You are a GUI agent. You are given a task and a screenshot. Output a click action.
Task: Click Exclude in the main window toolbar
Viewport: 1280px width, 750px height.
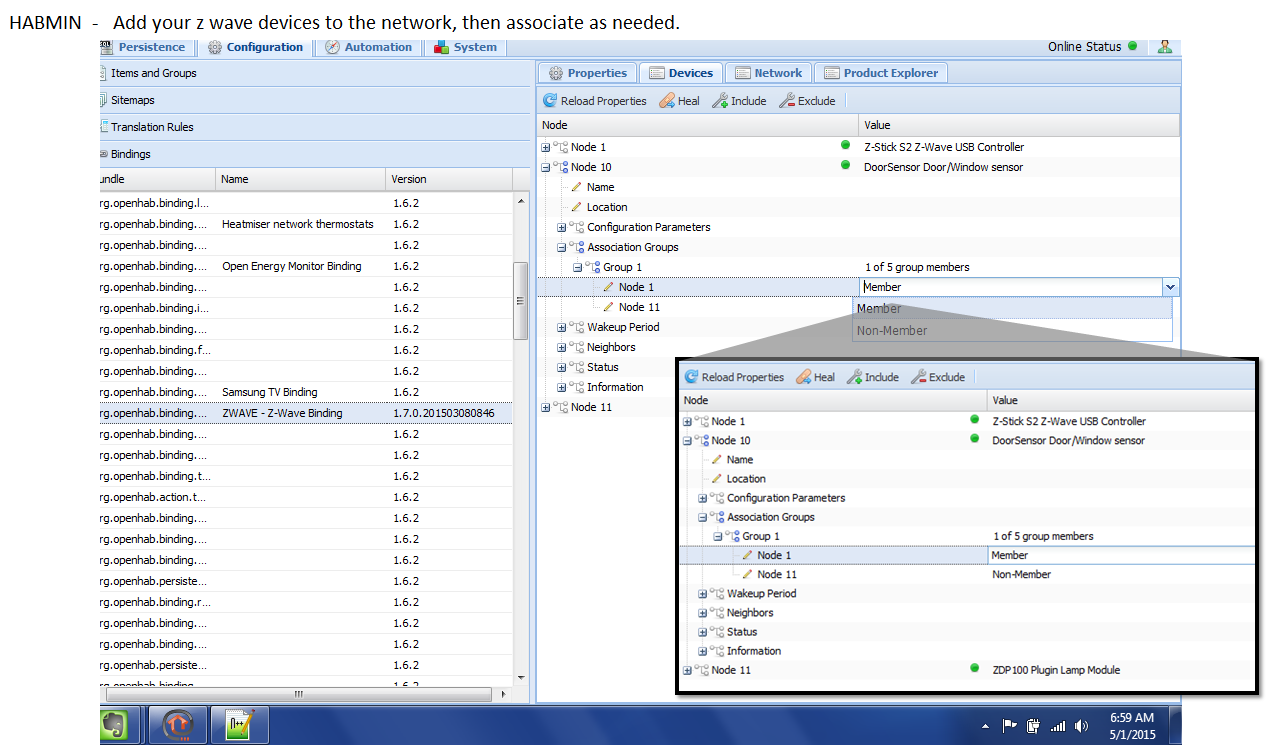[x=807, y=101]
